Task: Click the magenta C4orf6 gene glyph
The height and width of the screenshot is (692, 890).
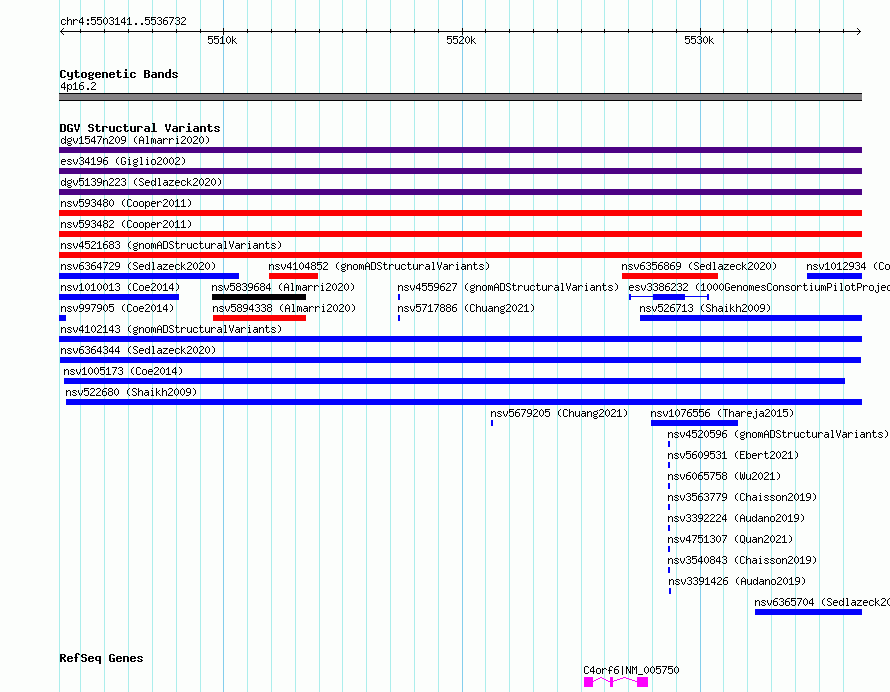Action: 616,682
